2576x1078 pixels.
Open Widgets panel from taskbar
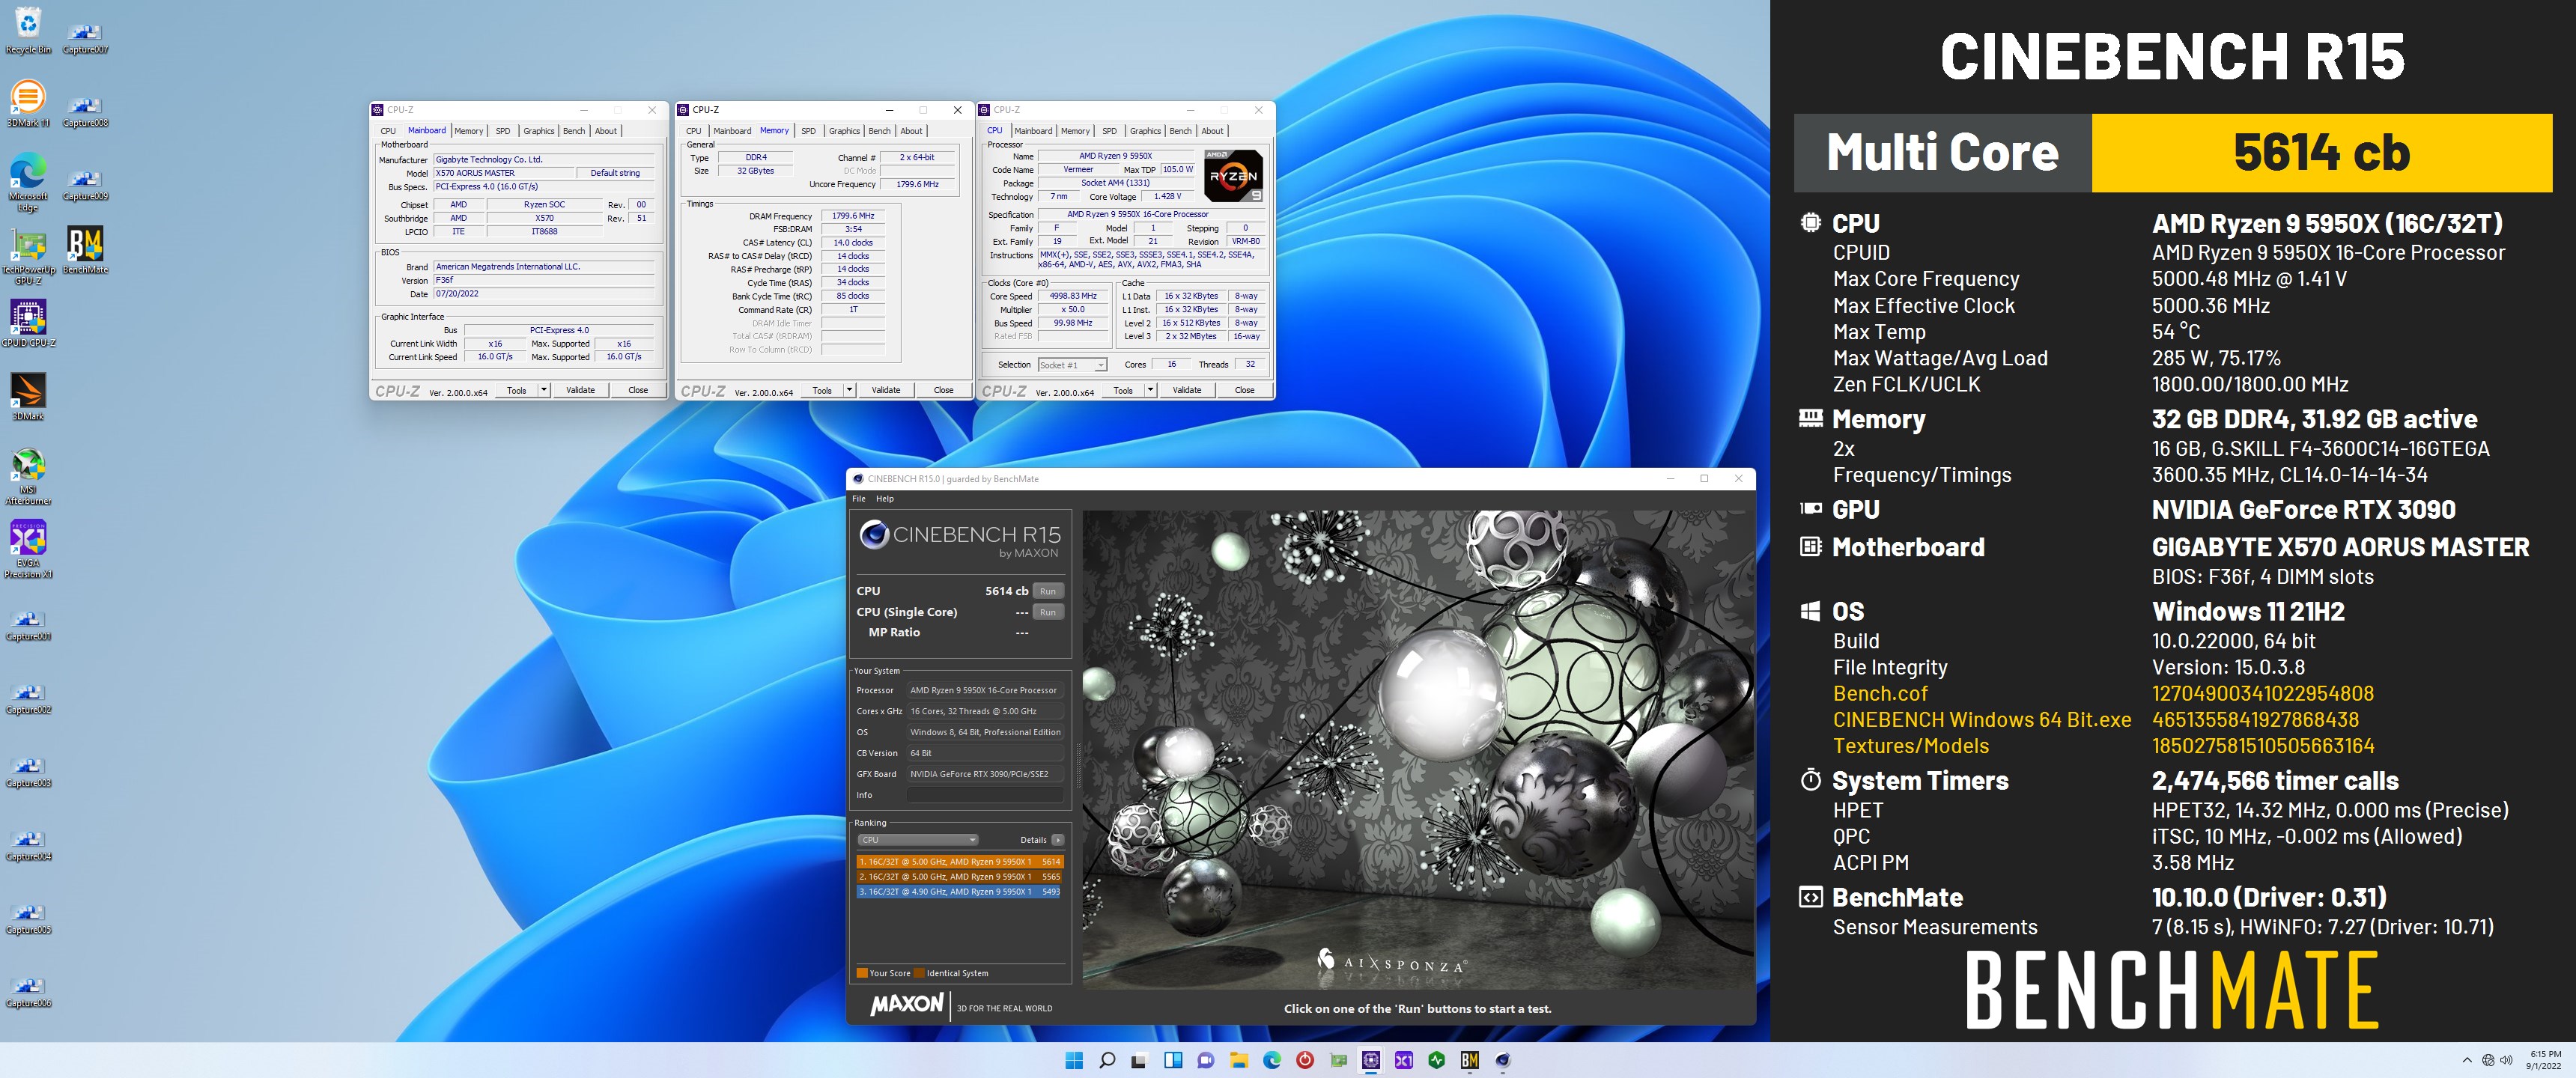click(x=1173, y=1060)
